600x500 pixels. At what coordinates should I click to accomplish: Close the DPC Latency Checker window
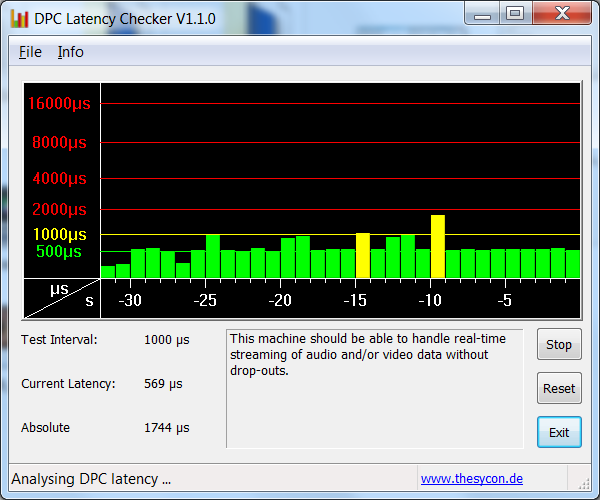click(562, 14)
